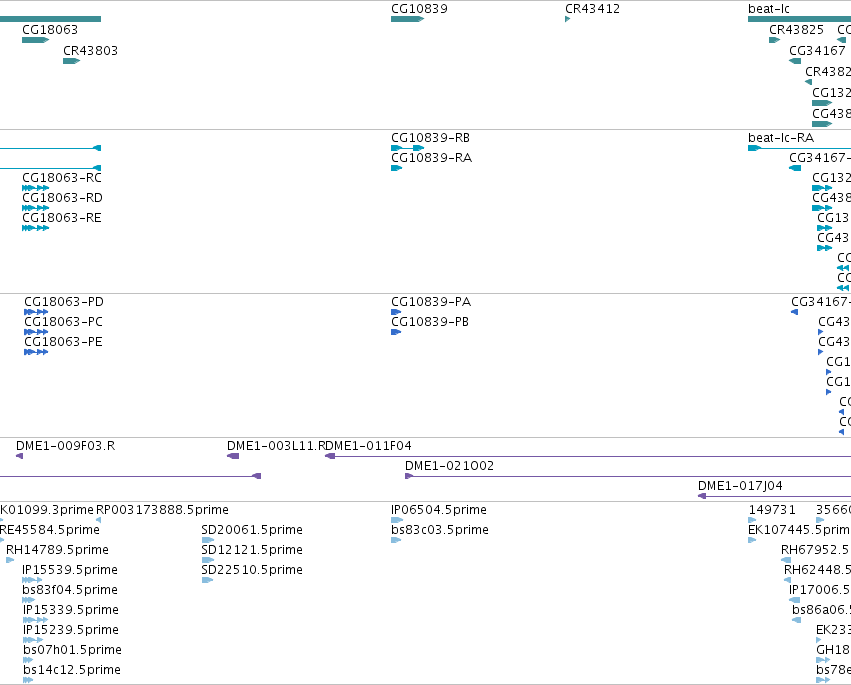Screen dimensions: 851x685
Task: Click the DME1-011F04 label
Action: [x=369, y=446]
